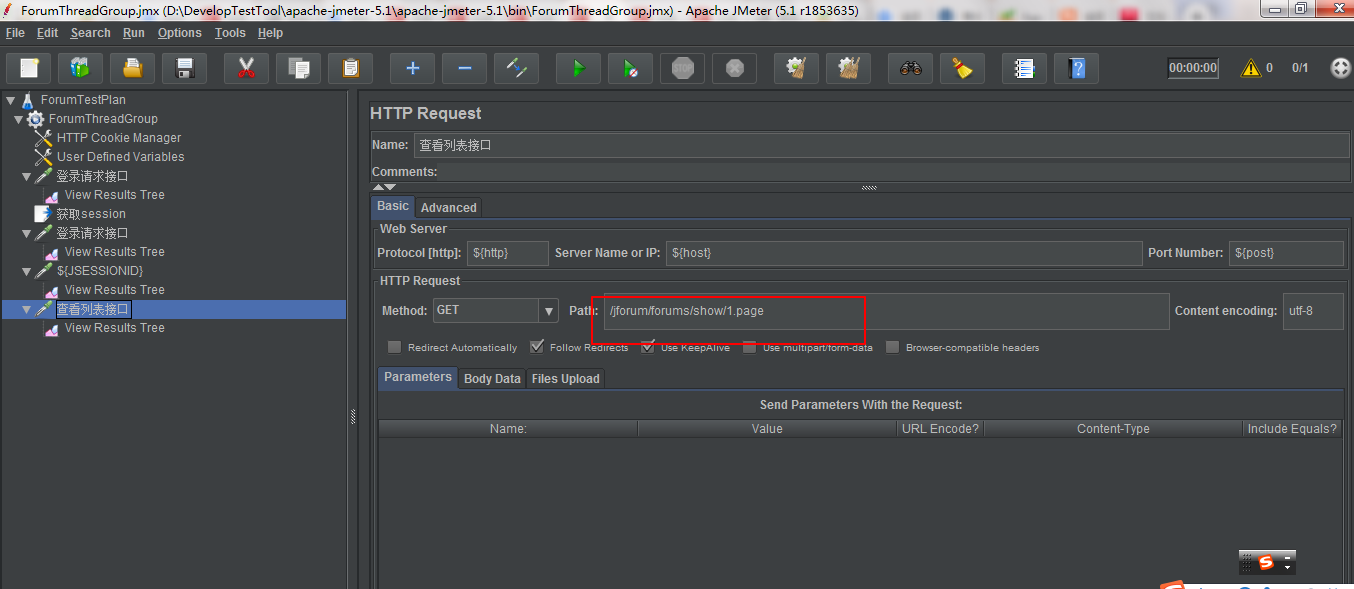Open Help via question mark icon
The image size is (1354, 589).
[x=1076, y=68]
